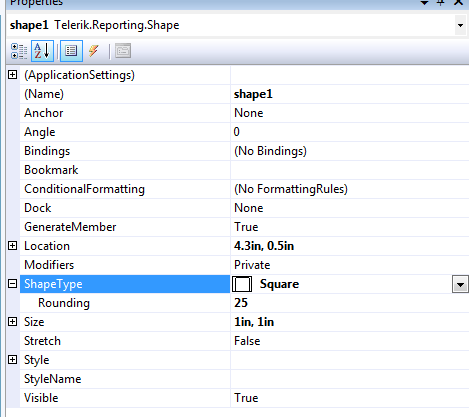Image resolution: width=469 pixels, height=417 pixels.
Task: Expand the Style property
Action: 13,360
